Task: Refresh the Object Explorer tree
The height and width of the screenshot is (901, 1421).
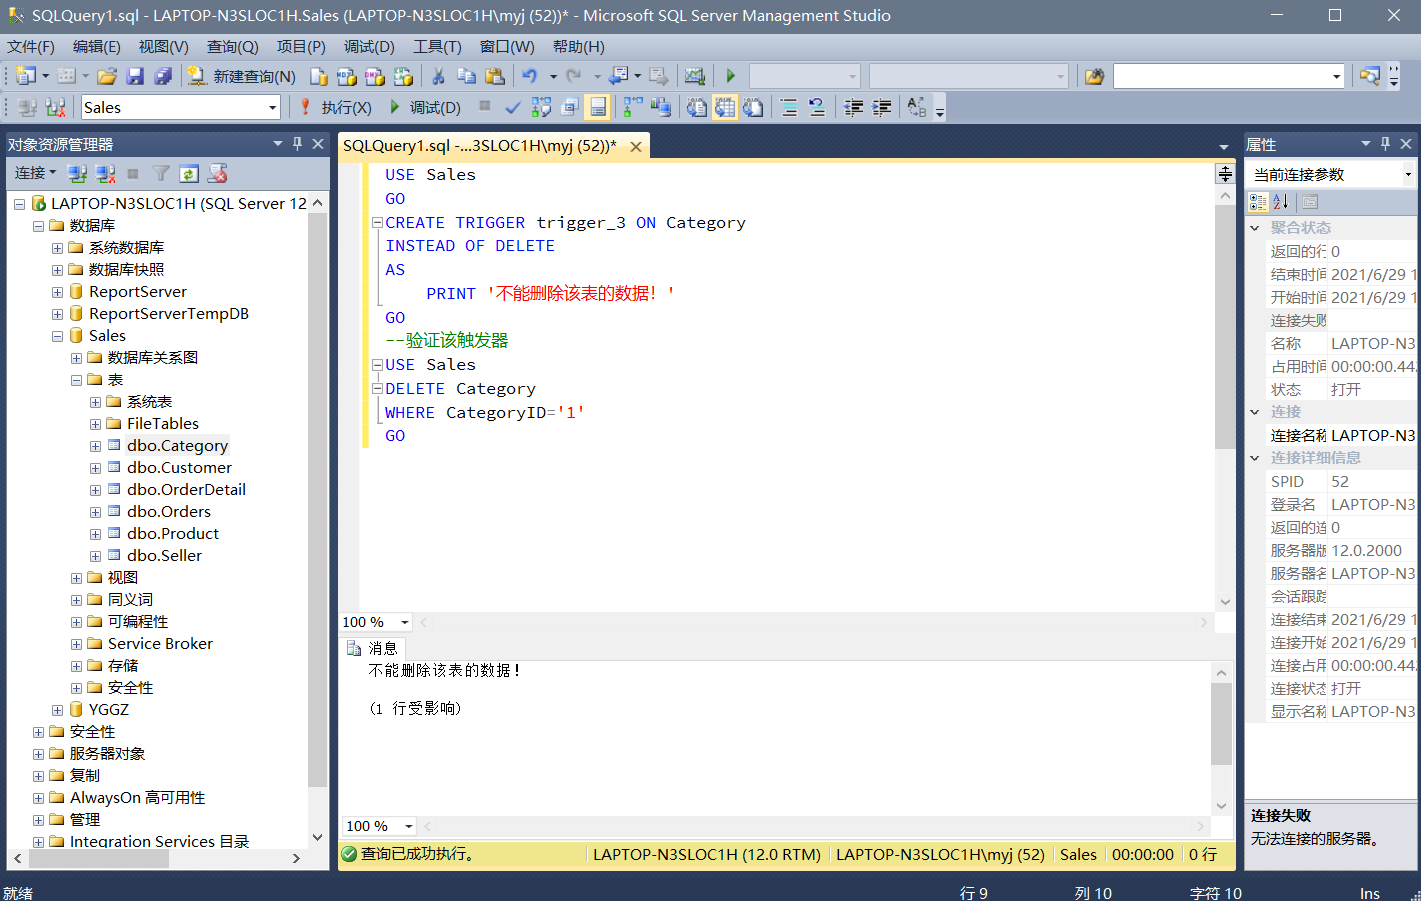Action: (x=189, y=174)
